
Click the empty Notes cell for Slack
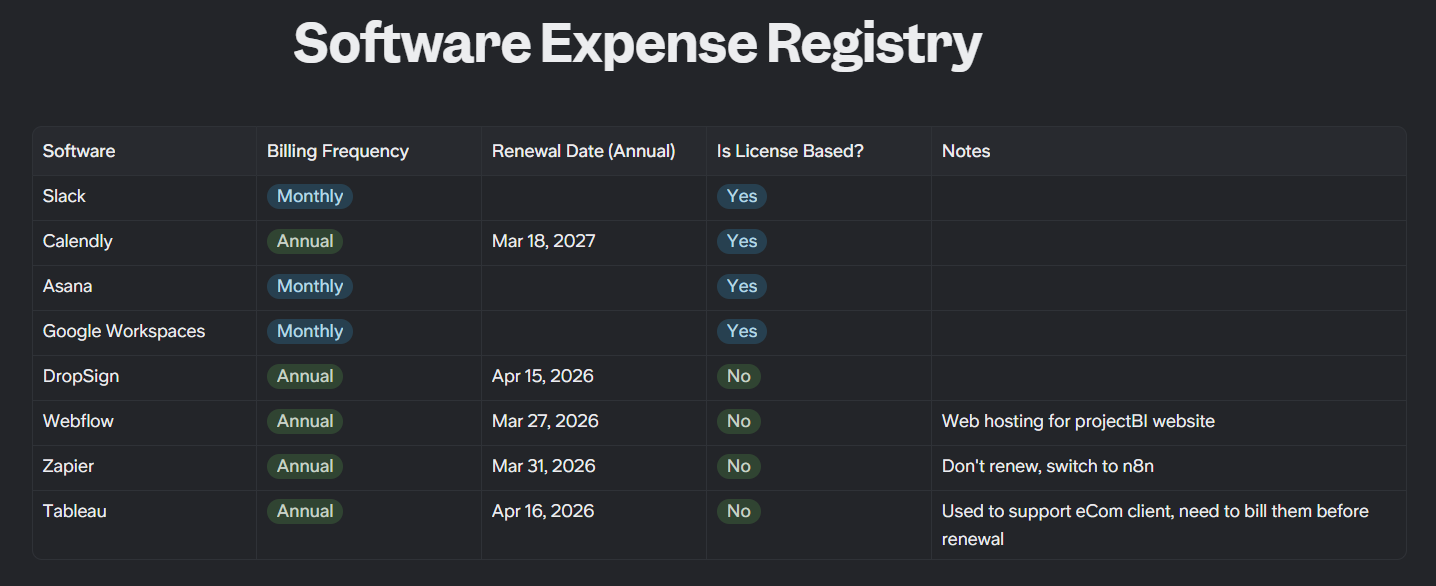(x=1169, y=197)
